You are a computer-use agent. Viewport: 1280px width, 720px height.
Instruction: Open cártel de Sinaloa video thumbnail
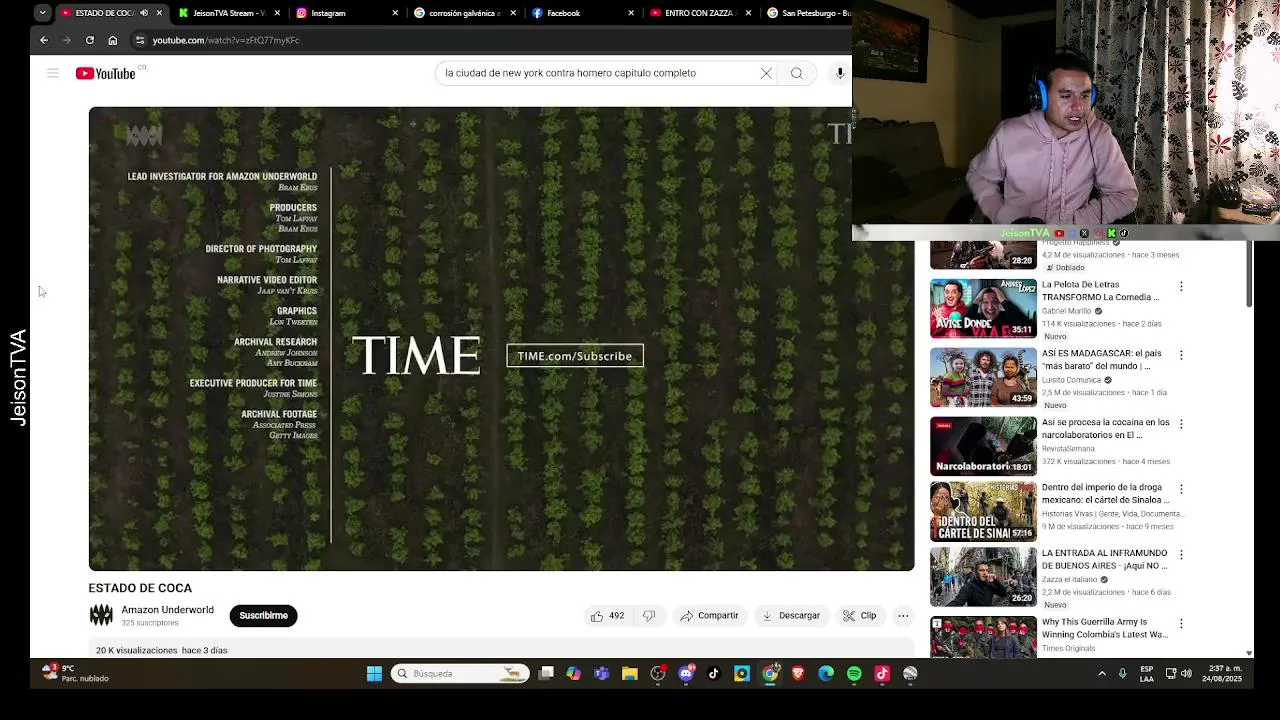pos(983,512)
